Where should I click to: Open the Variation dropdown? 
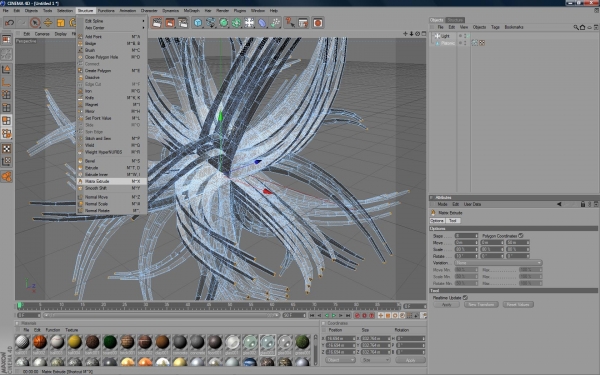(498, 263)
